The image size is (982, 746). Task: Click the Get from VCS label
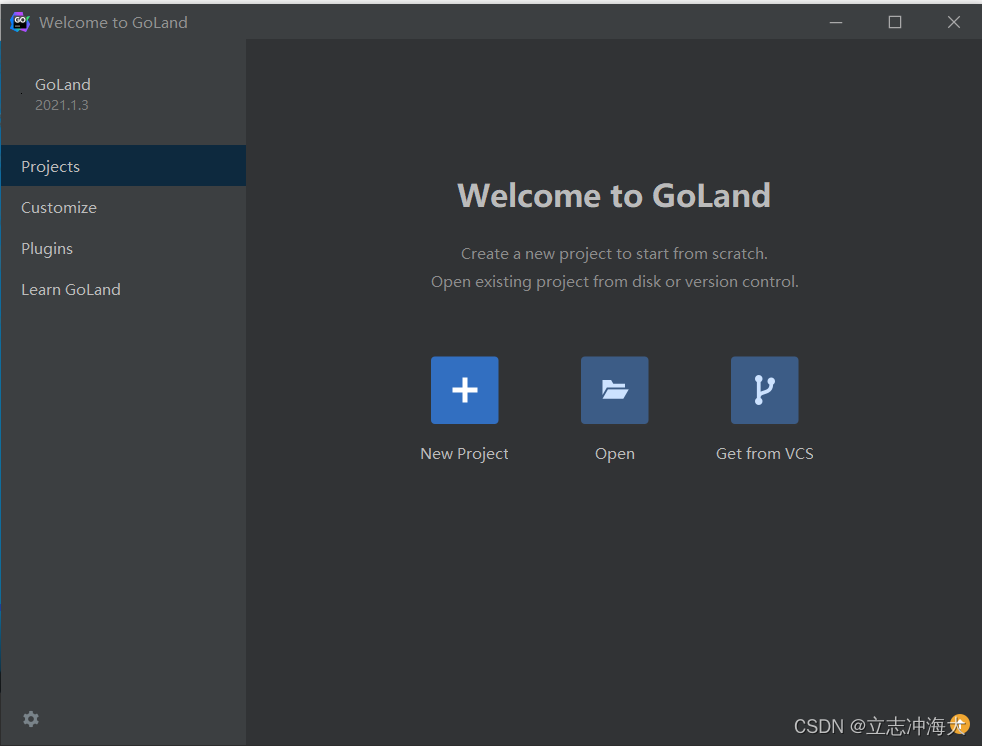(765, 453)
